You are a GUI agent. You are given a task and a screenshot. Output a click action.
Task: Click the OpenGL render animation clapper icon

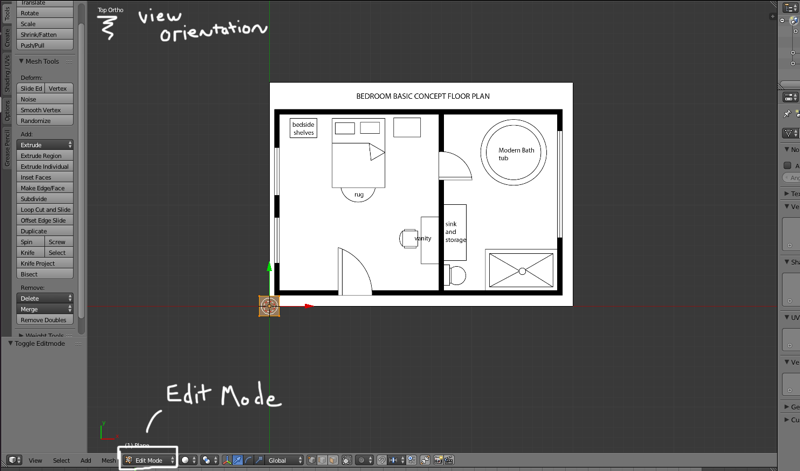[x=449, y=460]
